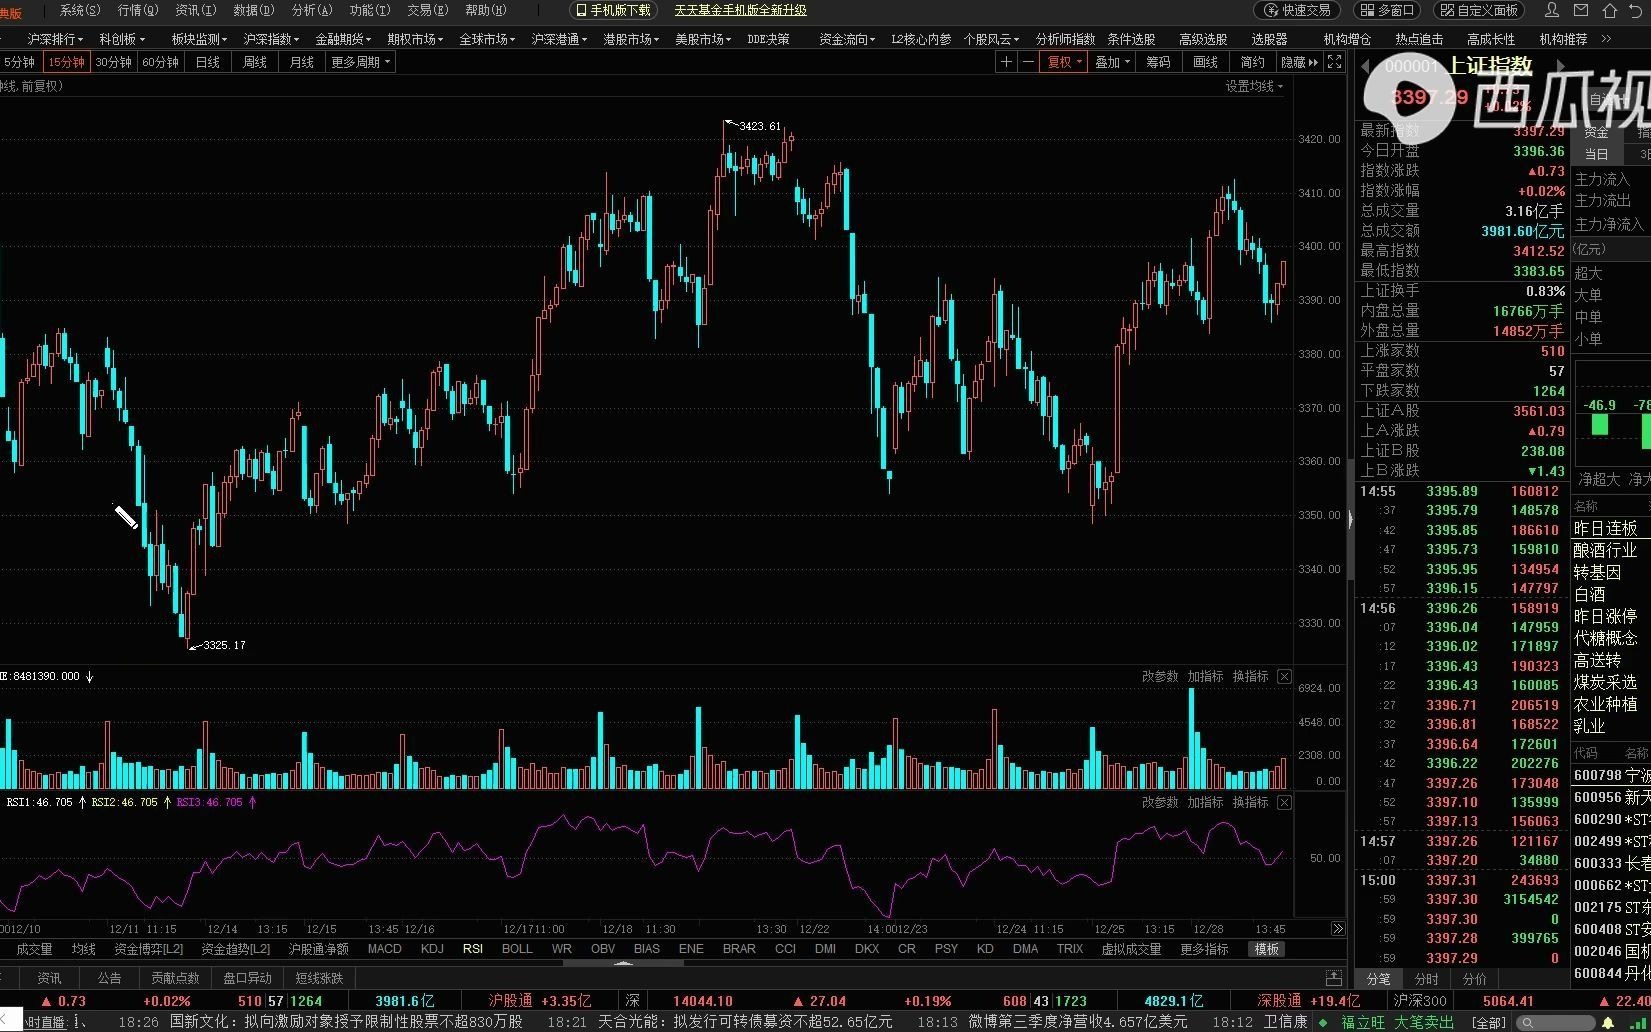Expand 全球市场 menu dropdown
The height and width of the screenshot is (1032, 1651).
487,39
